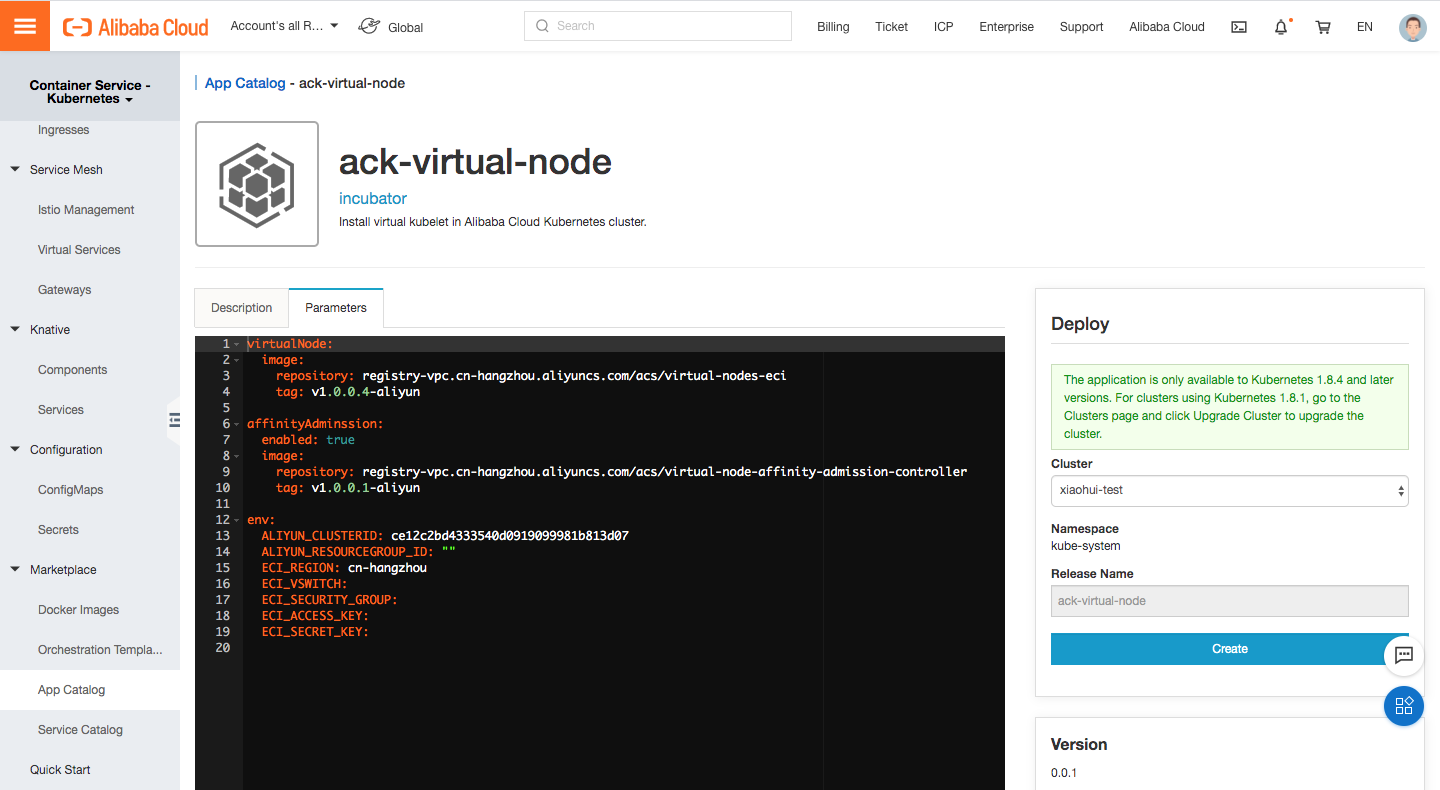1440x790 pixels.
Task: Open Ingresses in the sidebar
Action: (x=64, y=130)
